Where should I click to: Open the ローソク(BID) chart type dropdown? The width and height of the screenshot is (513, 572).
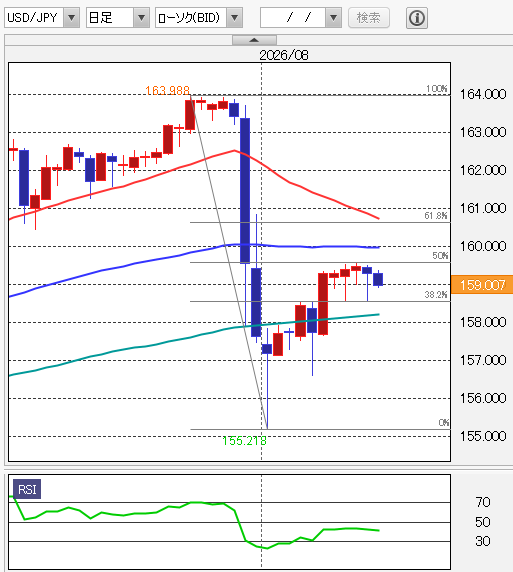pos(199,18)
